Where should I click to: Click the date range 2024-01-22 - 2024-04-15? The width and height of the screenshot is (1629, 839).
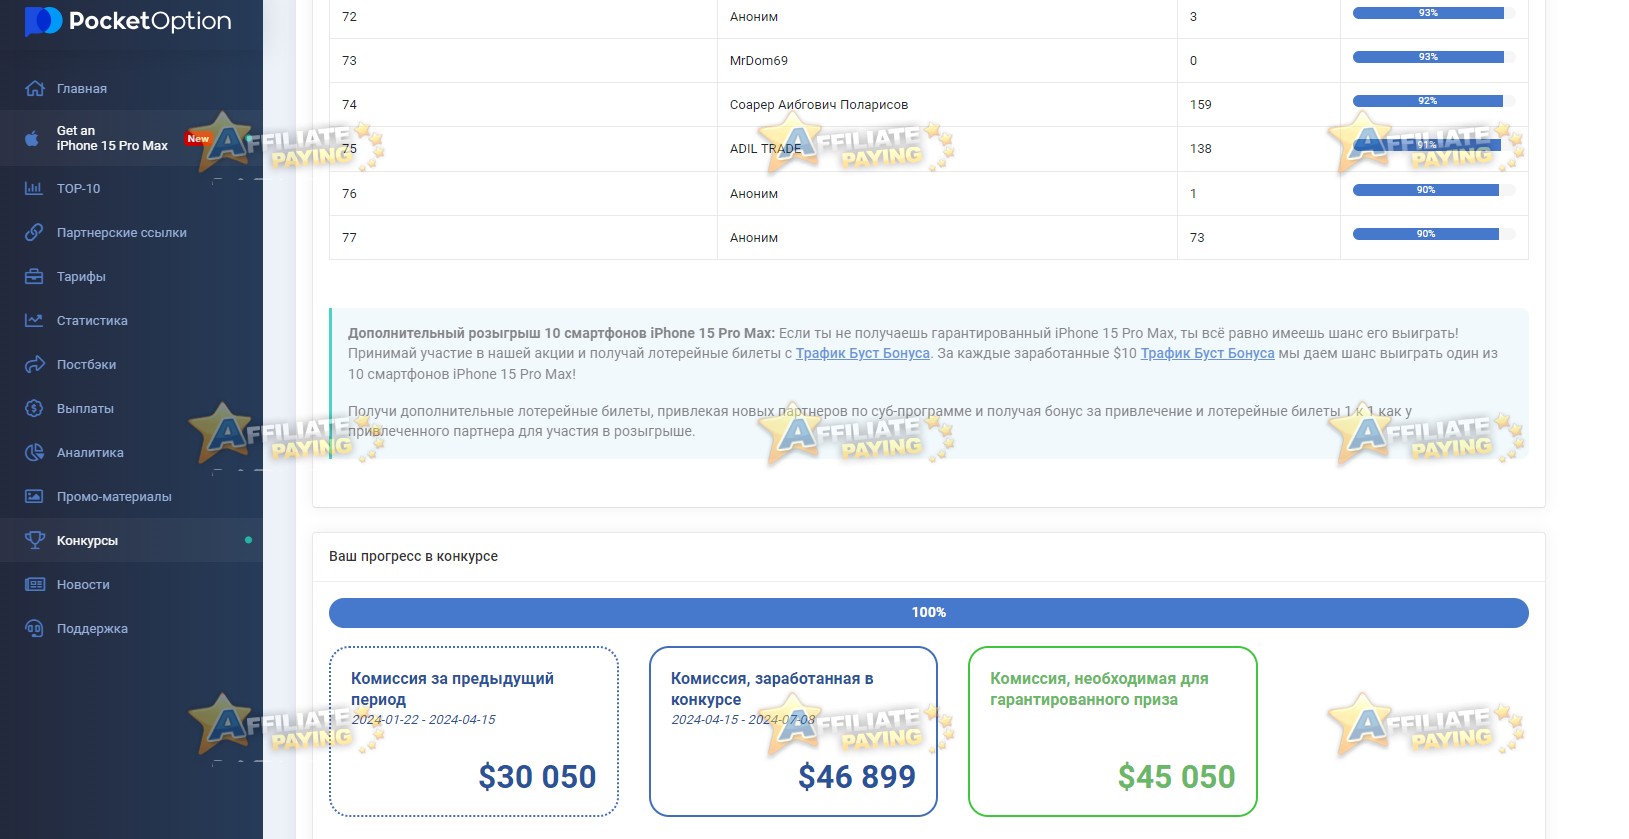point(423,719)
